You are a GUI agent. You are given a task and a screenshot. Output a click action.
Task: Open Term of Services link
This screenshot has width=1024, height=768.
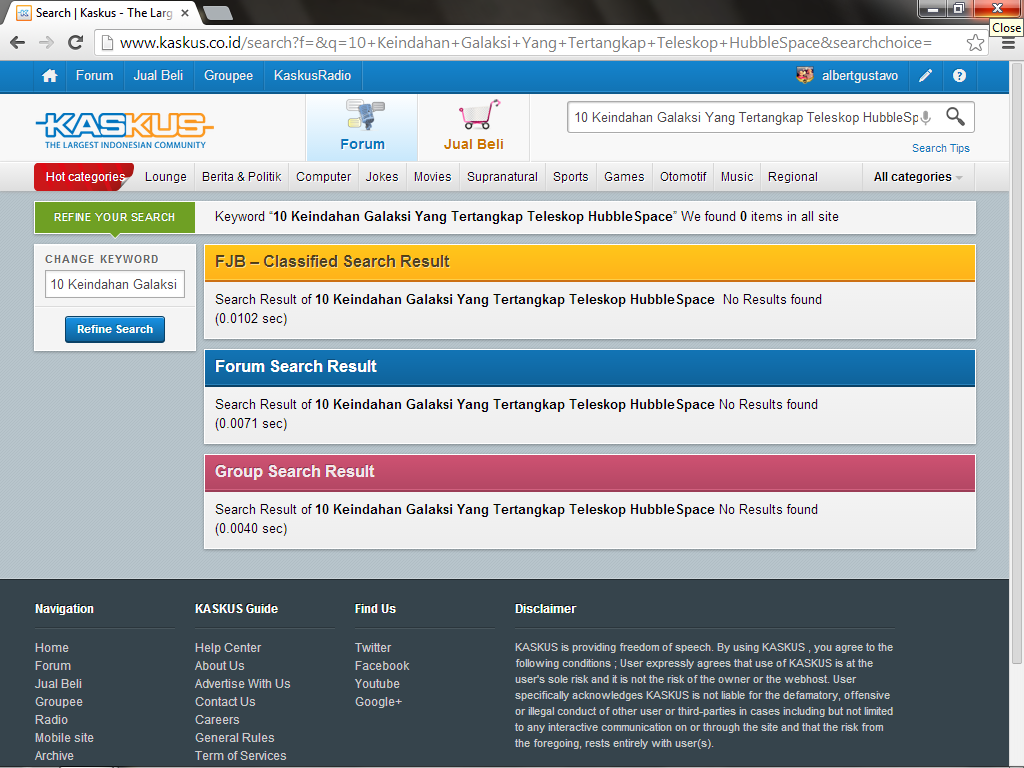pos(240,756)
